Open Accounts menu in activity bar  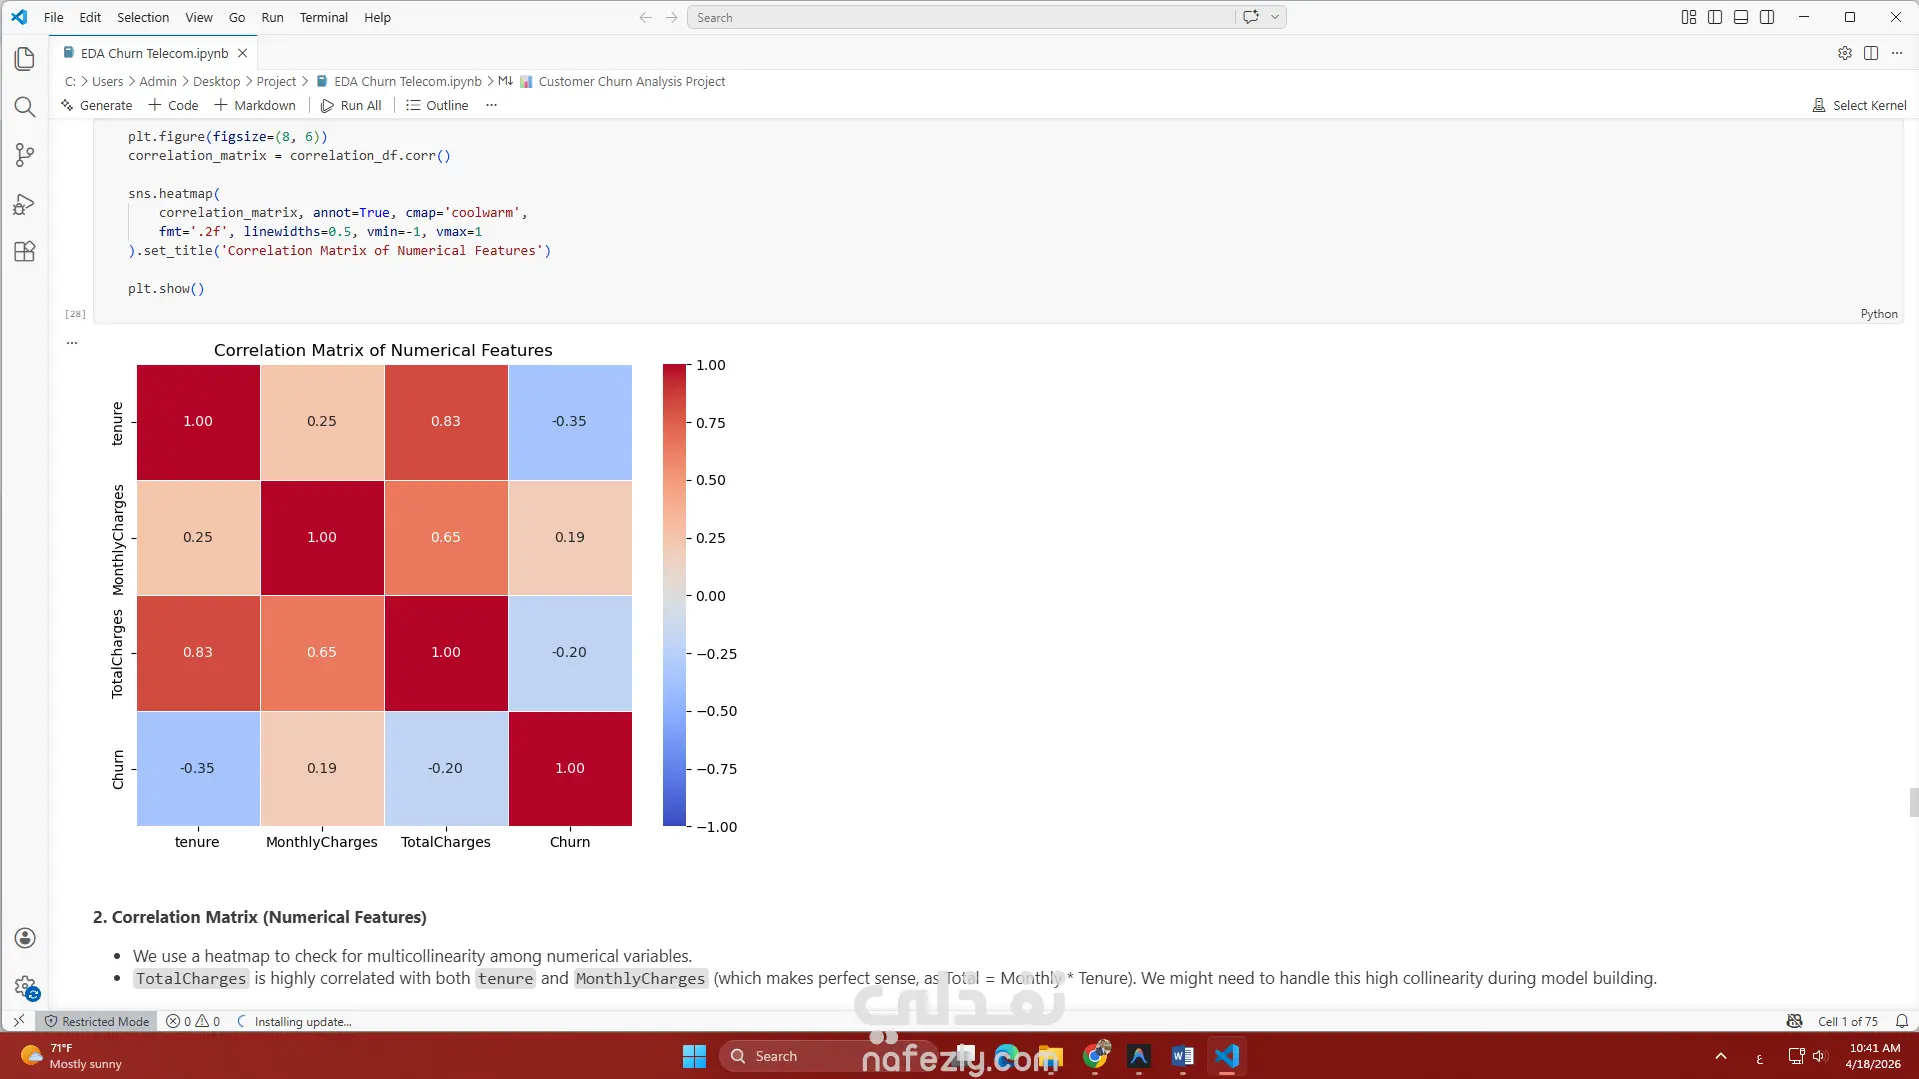[x=26, y=938]
